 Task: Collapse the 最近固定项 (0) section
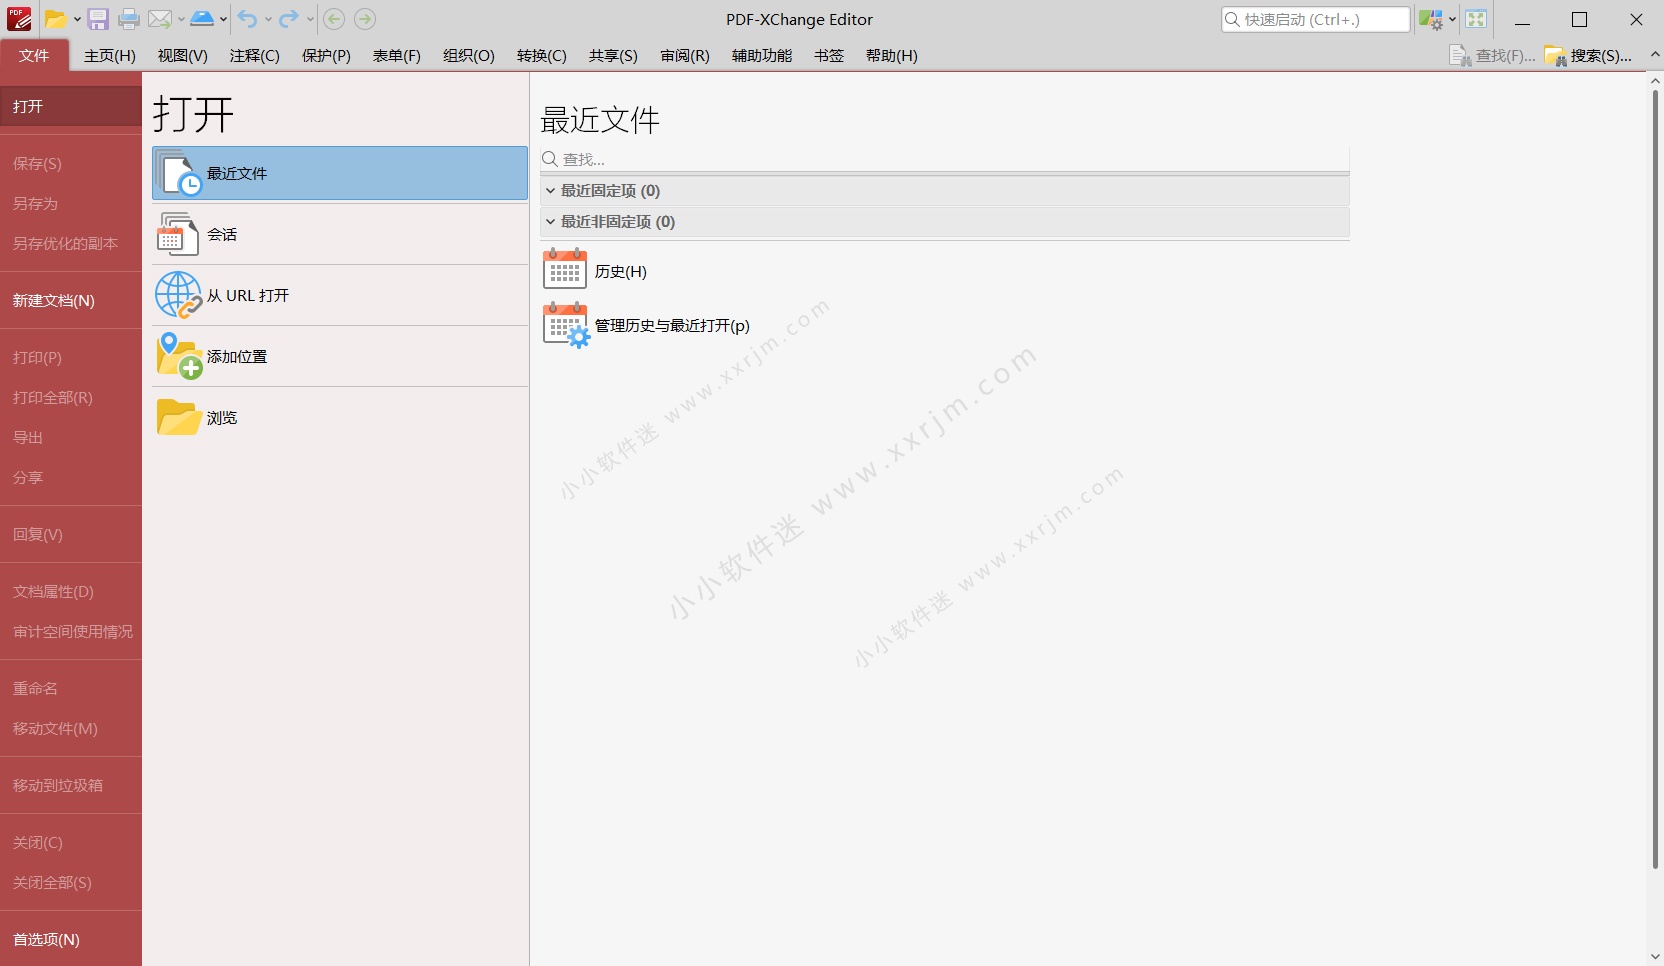(550, 191)
